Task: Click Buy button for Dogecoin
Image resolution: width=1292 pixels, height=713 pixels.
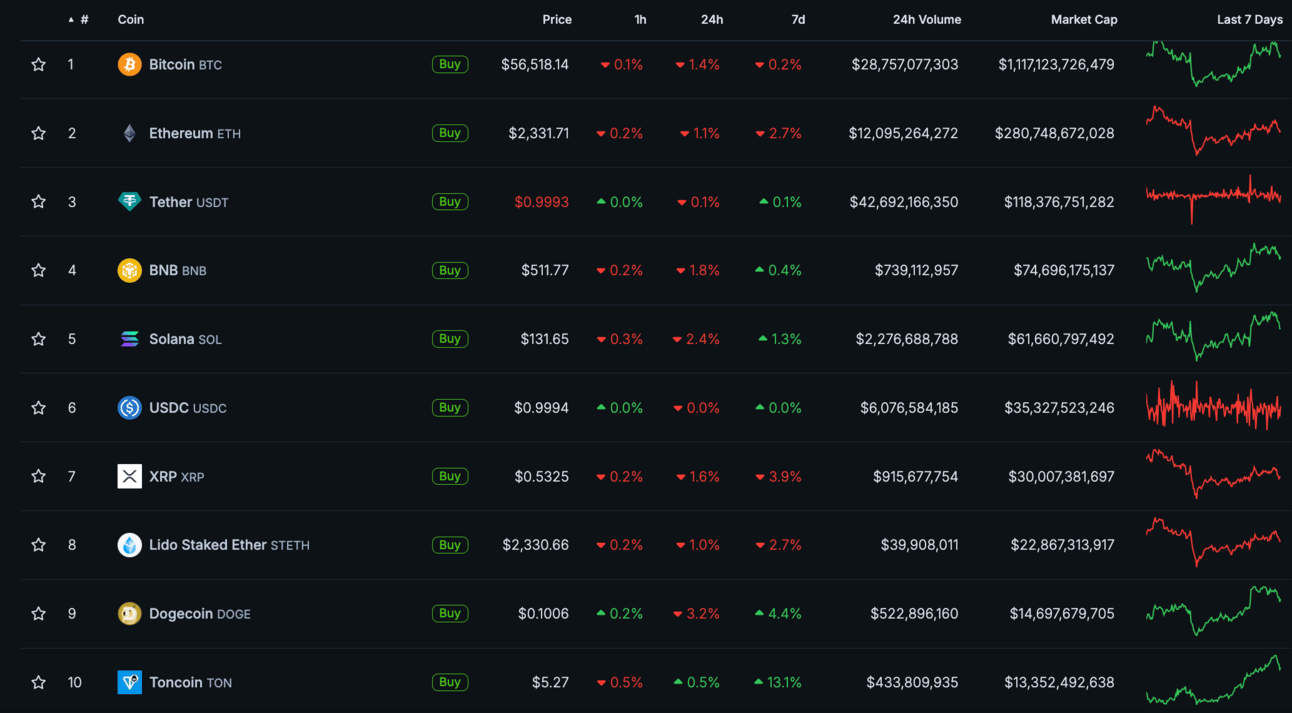Action: click(x=450, y=614)
